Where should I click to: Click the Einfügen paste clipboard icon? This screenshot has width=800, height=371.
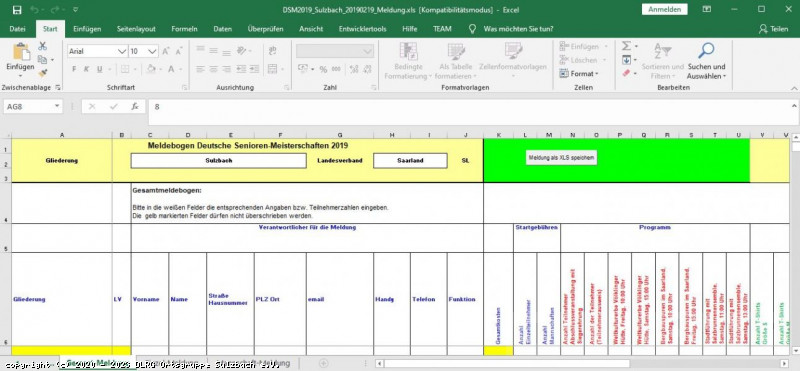click(21, 52)
